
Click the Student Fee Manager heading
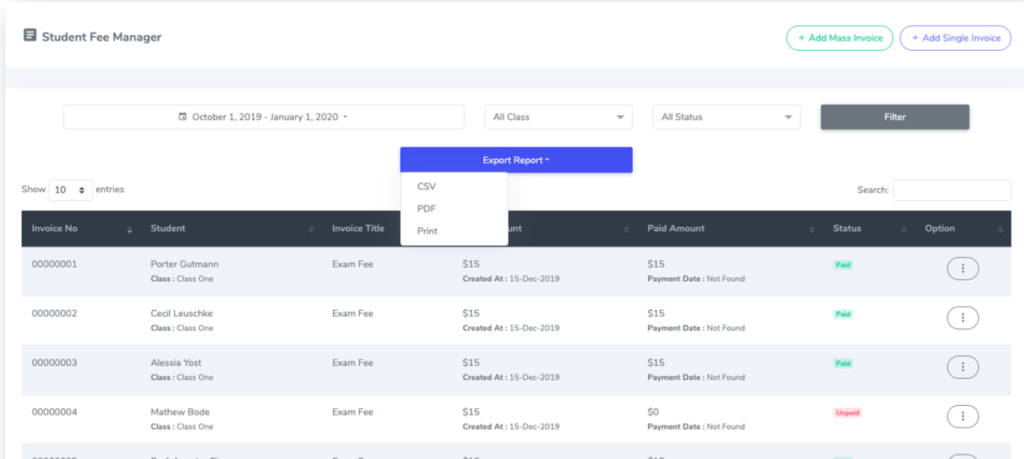point(101,37)
